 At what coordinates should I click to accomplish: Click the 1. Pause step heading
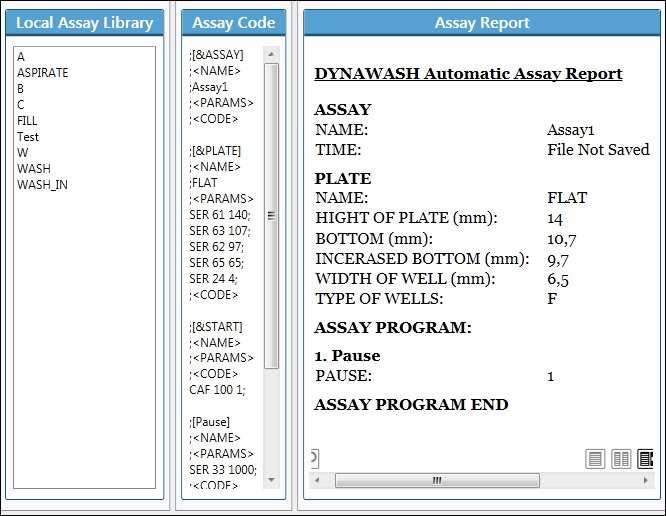click(347, 356)
